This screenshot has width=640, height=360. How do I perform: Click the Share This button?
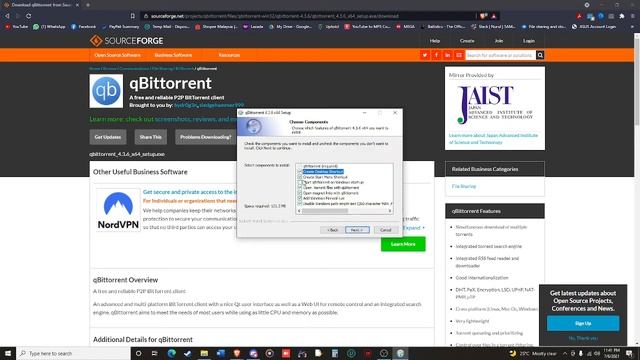pos(151,137)
